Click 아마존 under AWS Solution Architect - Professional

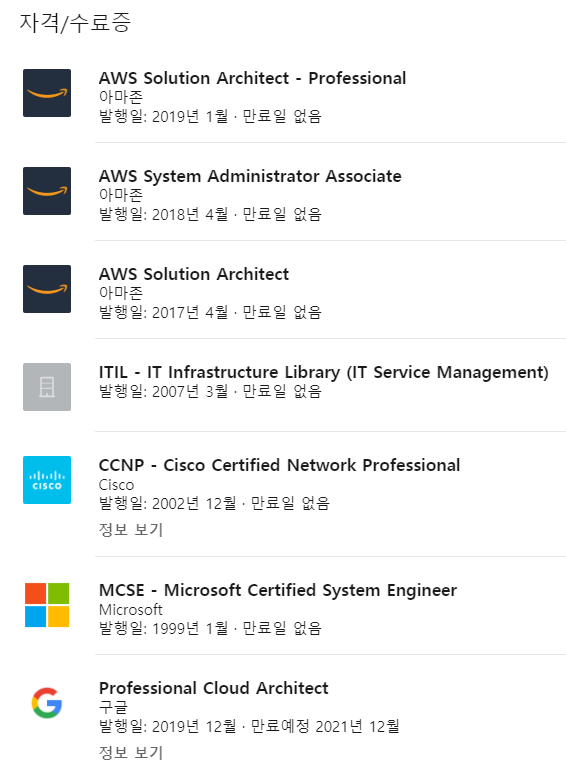tap(121, 97)
